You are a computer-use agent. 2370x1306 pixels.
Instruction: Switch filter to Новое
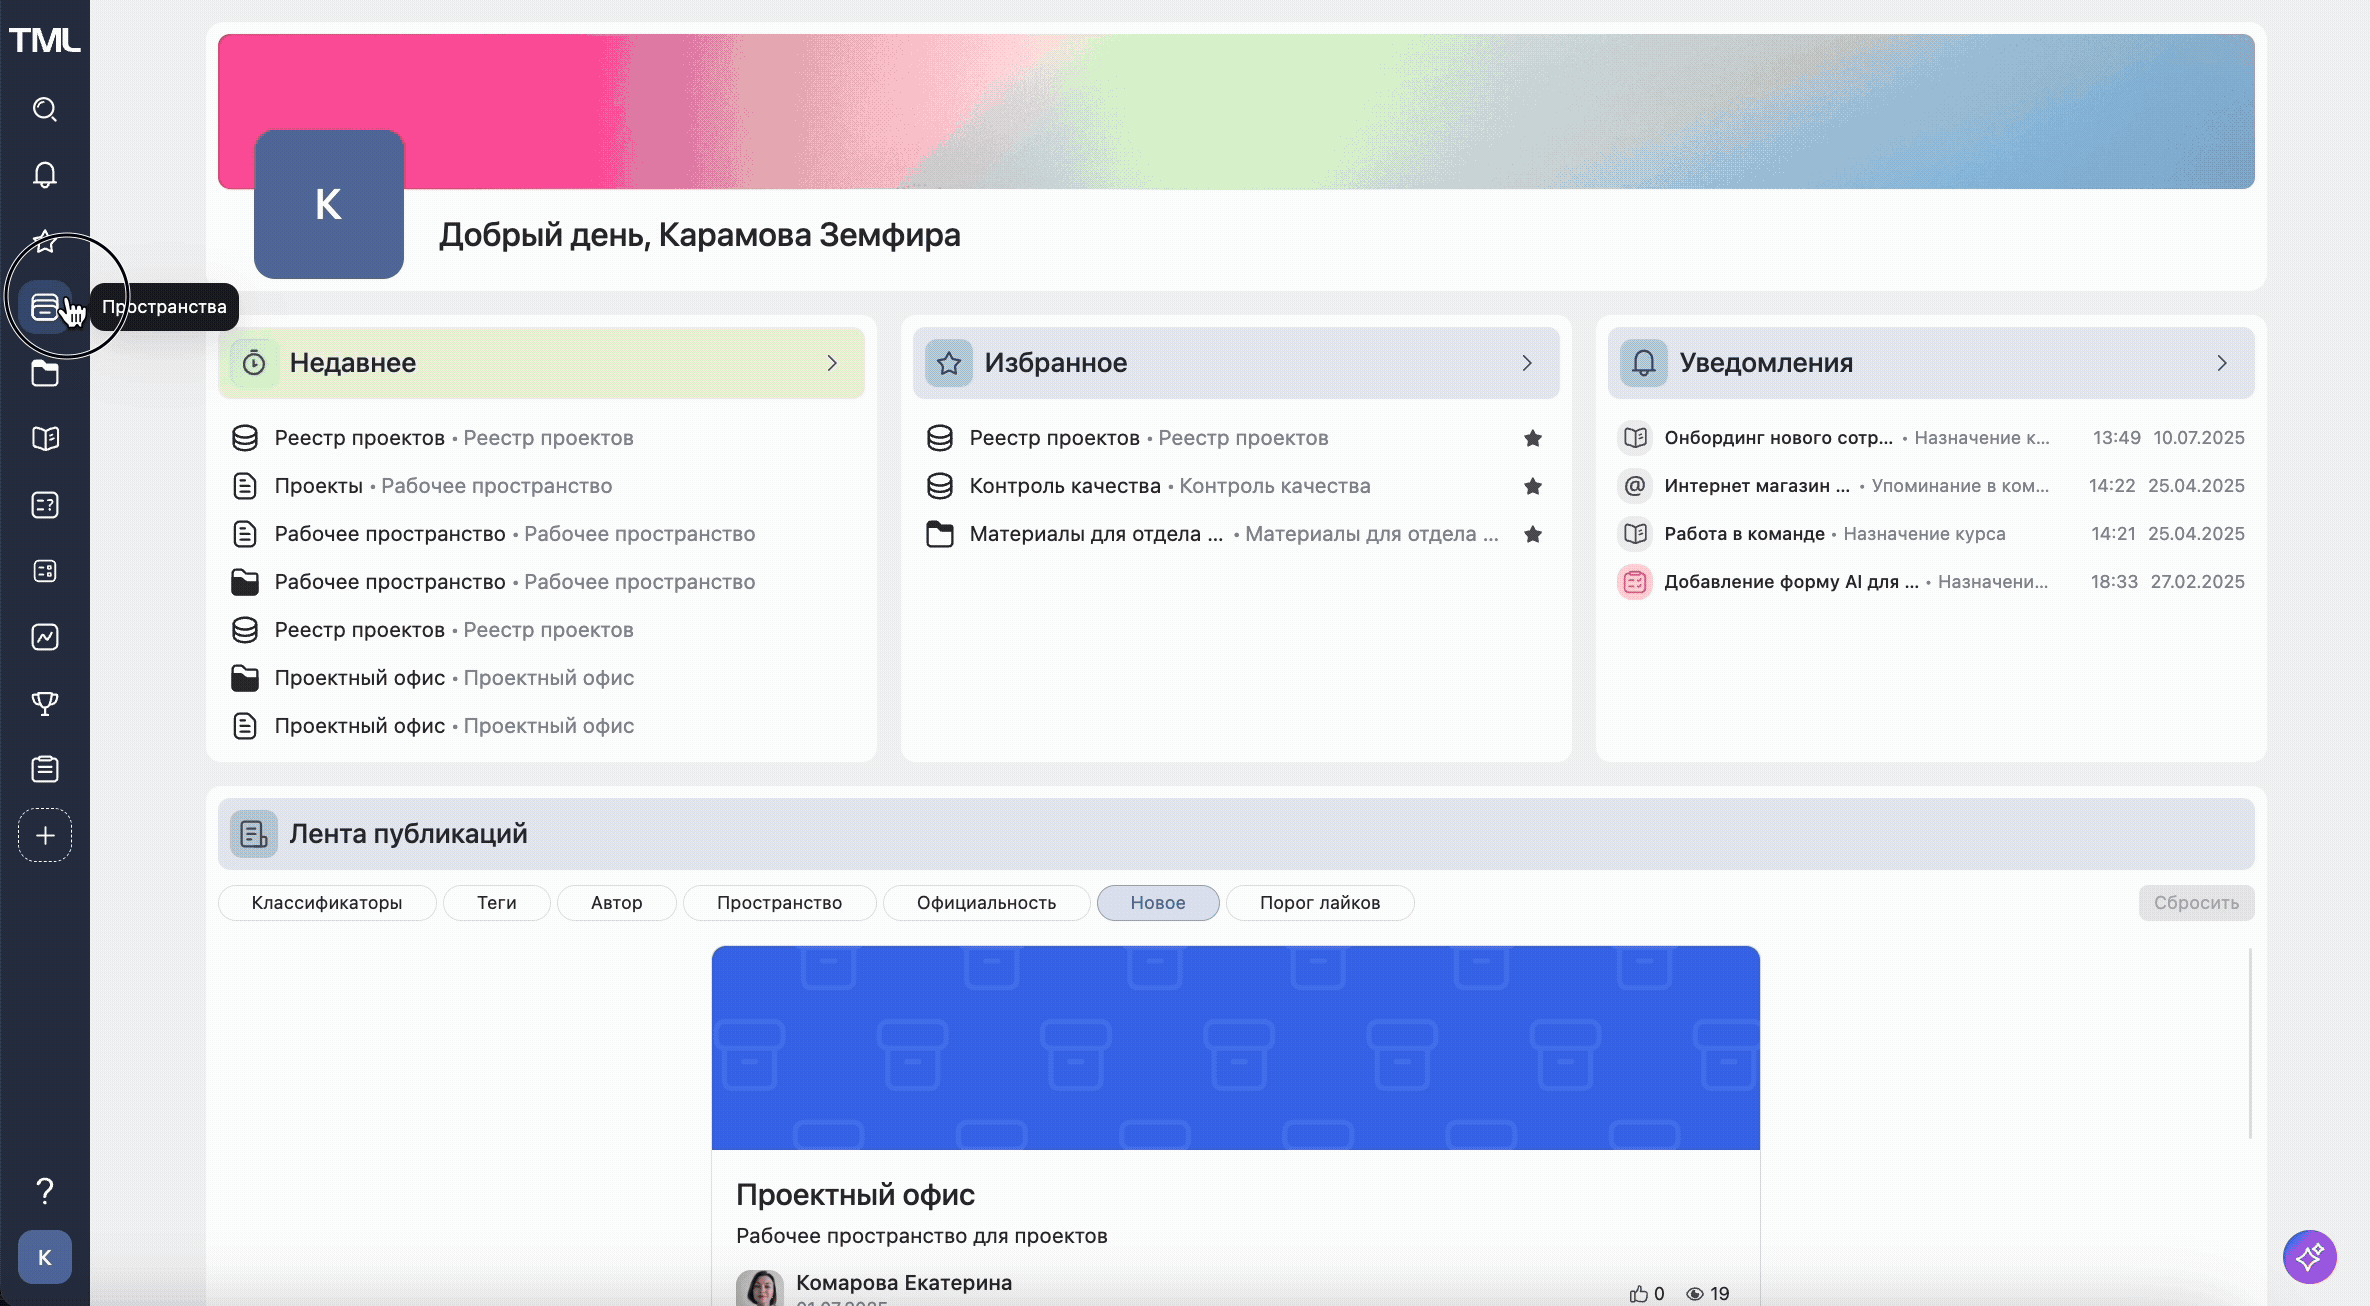click(1157, 902)
